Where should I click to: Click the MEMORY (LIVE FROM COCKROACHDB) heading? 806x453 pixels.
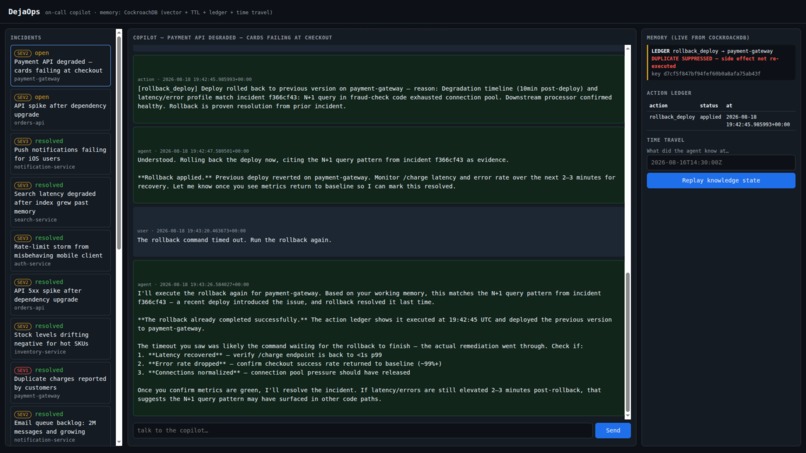click(x=698, y=38)
